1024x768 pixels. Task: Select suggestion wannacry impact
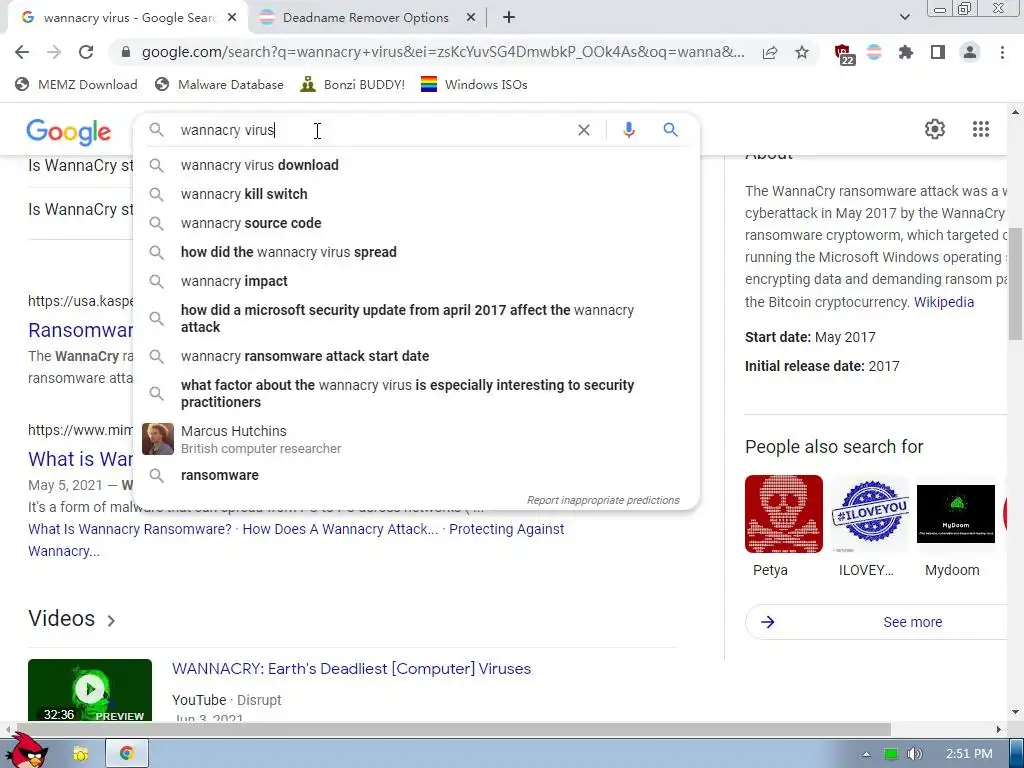416,281
